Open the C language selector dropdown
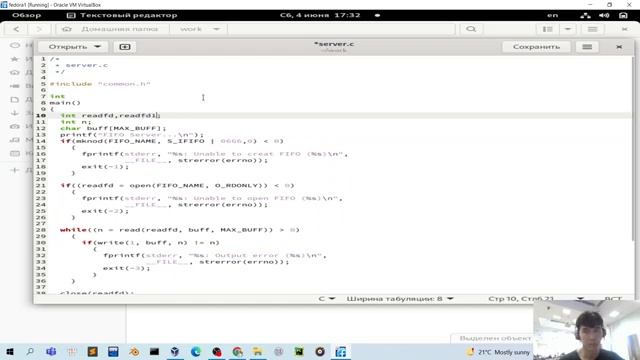Screen dimensions: 640x360 (x=327, y=299)
